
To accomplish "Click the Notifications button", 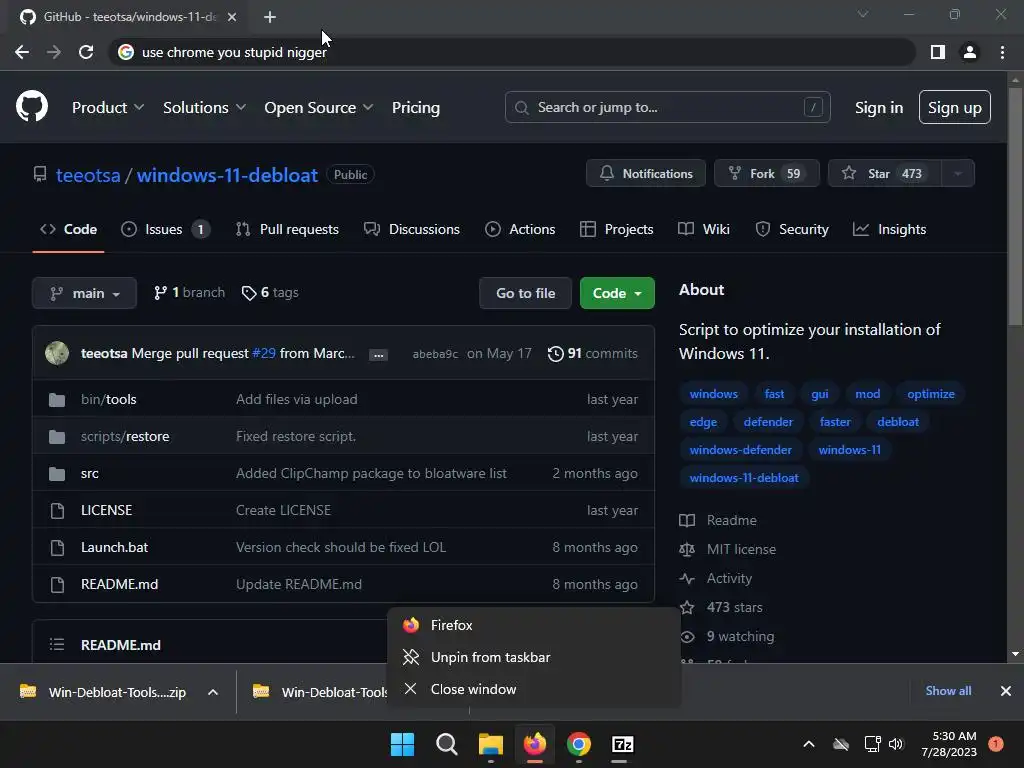I will point(646,174).
